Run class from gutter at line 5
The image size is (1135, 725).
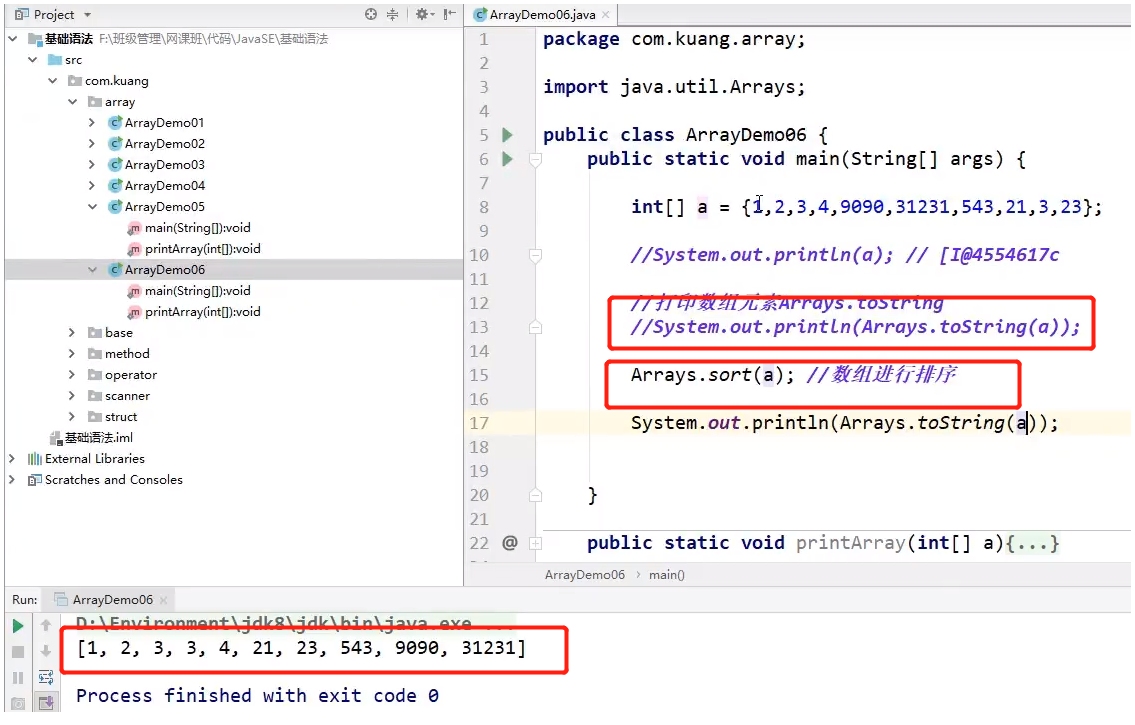pyautogui.click(x=507, y=135)
